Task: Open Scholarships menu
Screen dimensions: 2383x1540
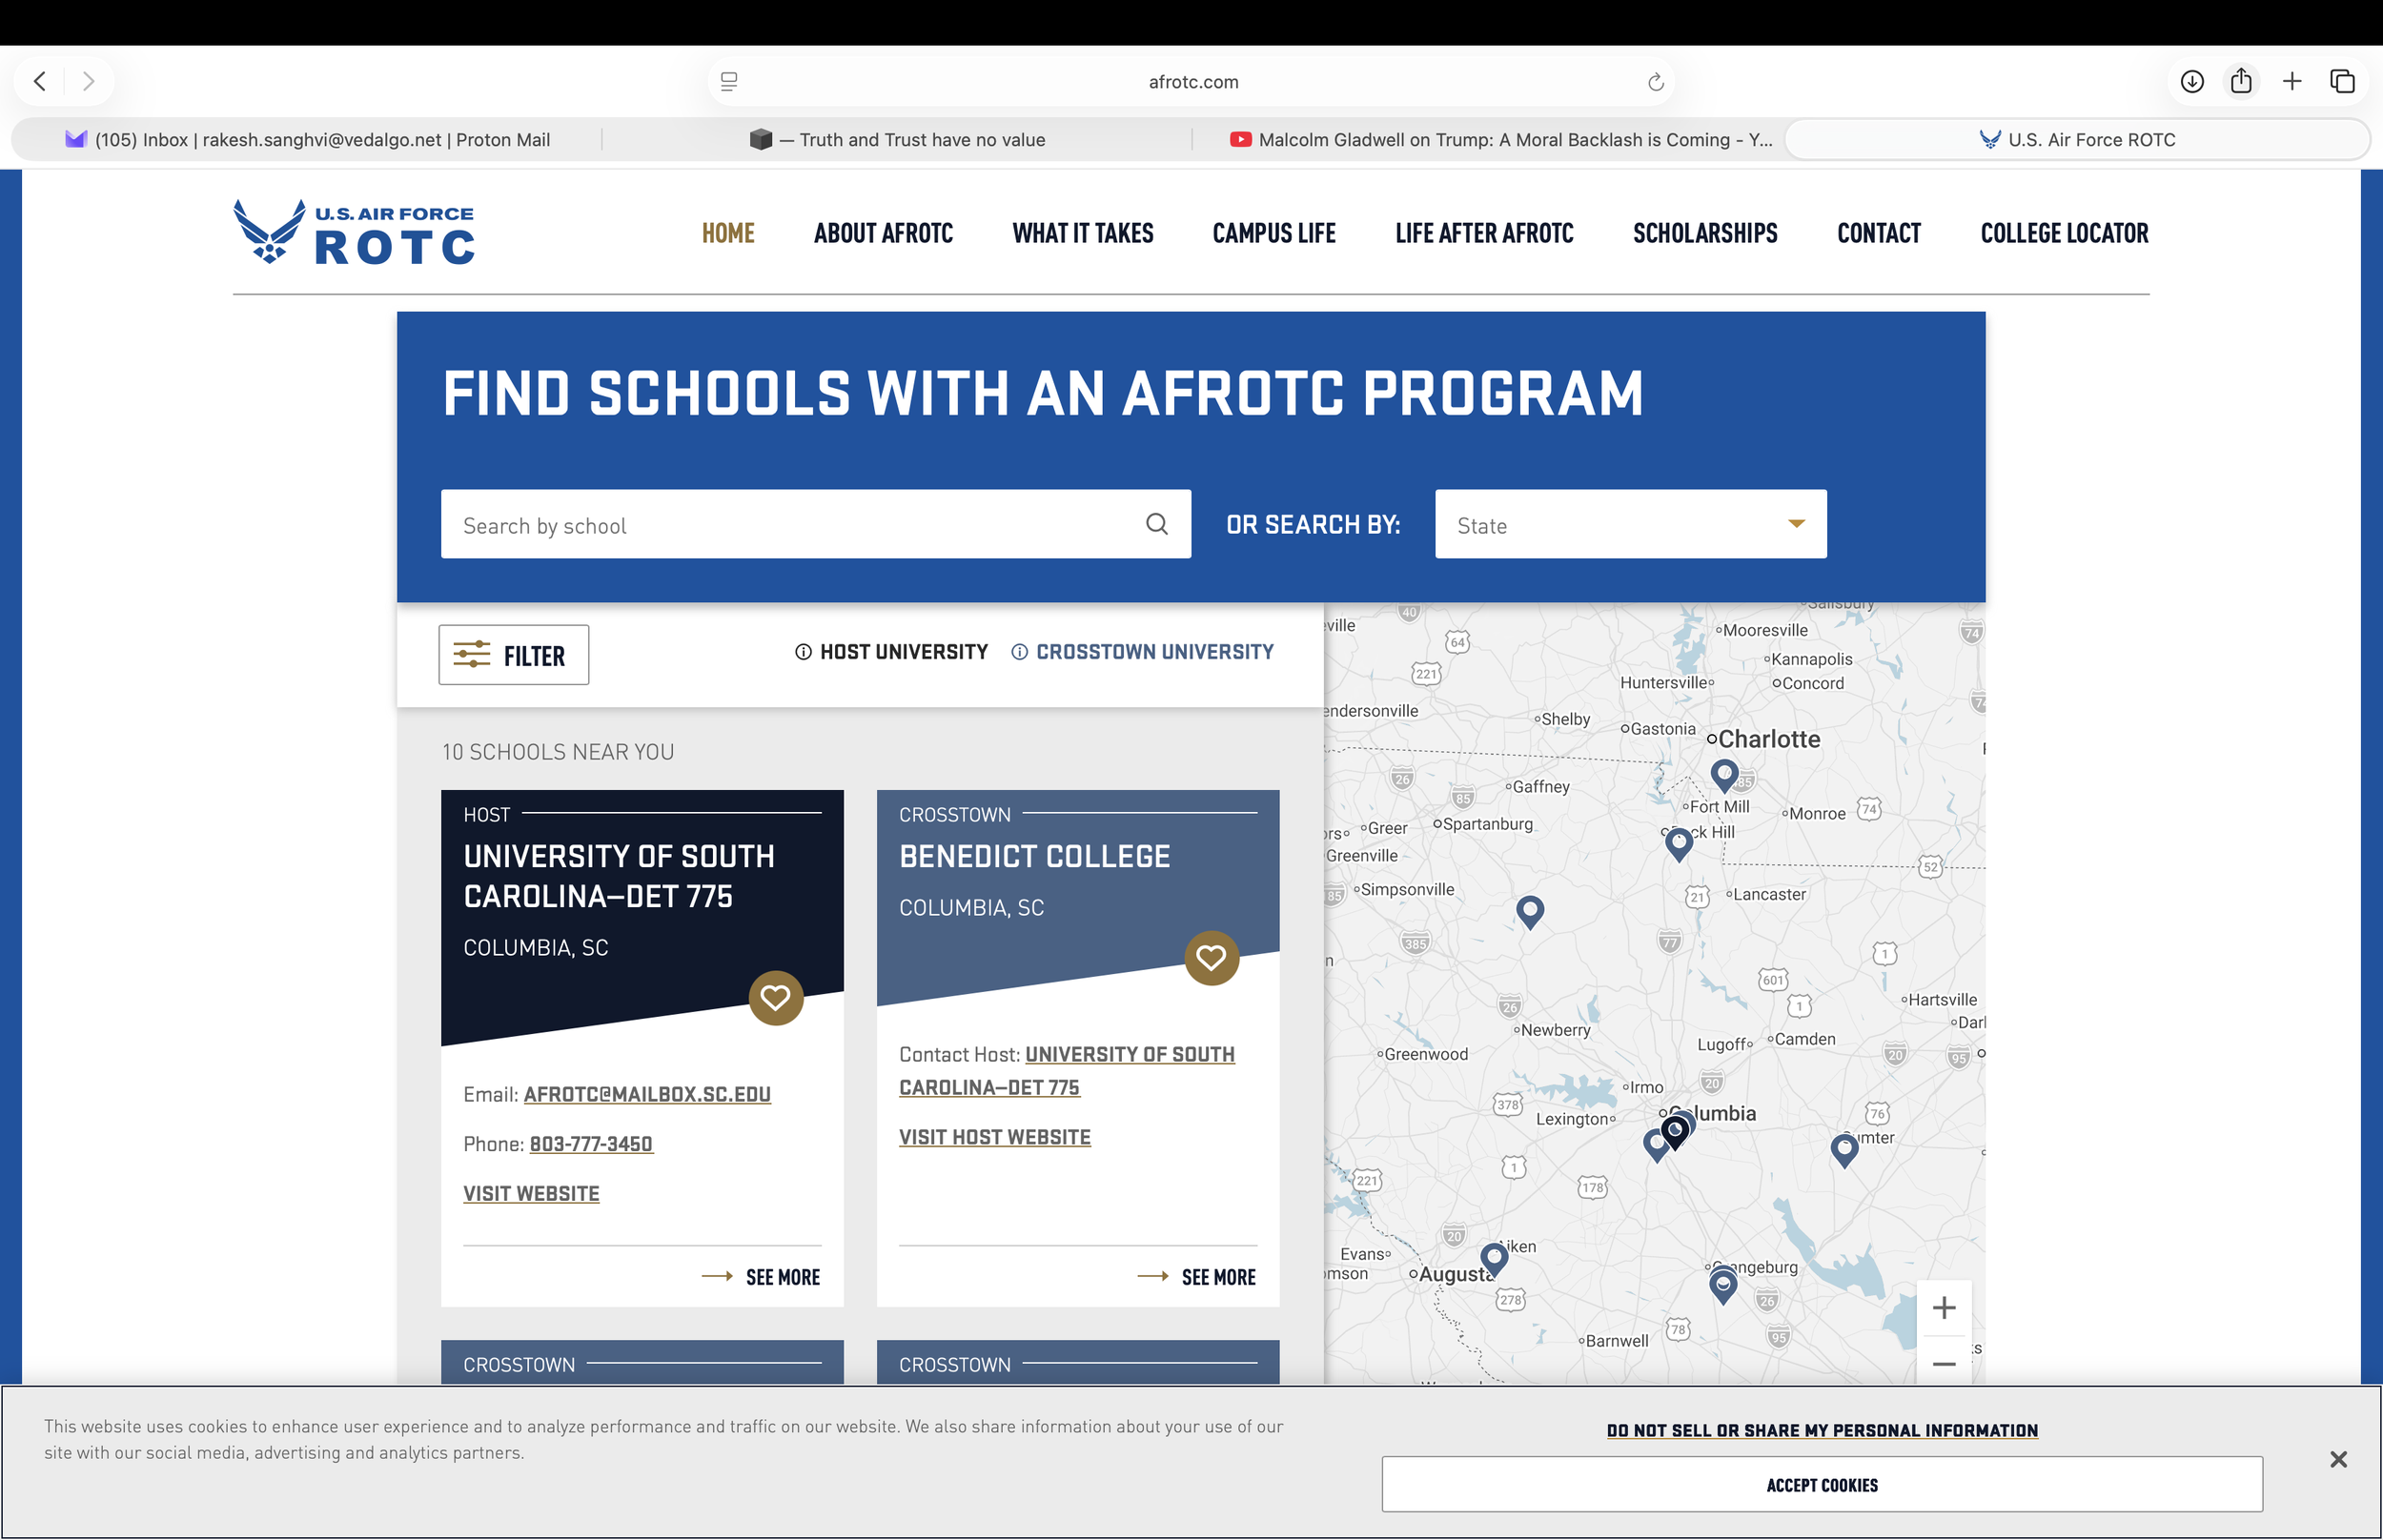Action: (x=1705, y=233)
